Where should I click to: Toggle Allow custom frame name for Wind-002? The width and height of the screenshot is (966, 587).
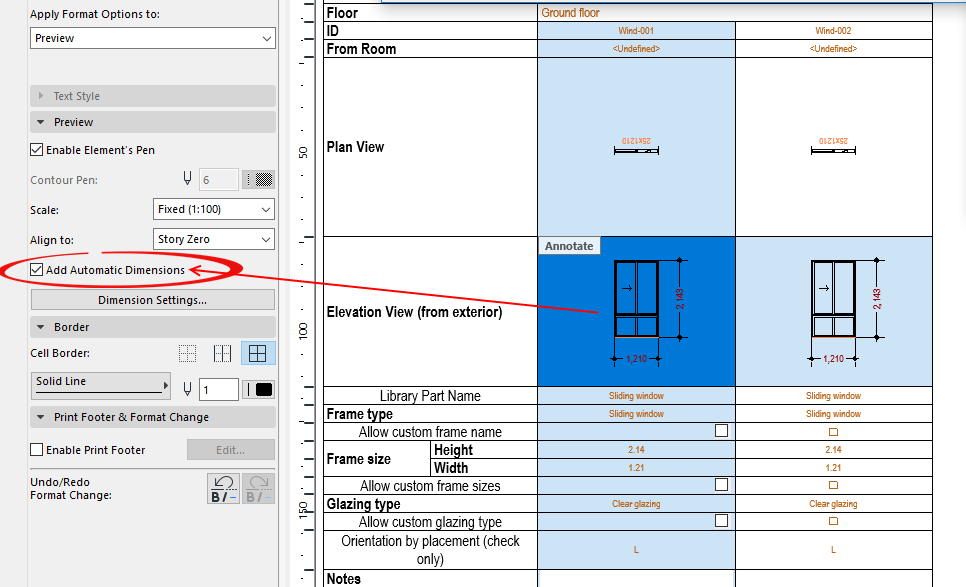pyautogui.click(x=834, y=432)
